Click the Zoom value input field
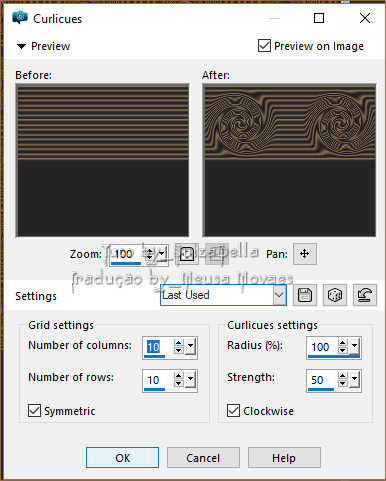386x481 pixels. 127,254
